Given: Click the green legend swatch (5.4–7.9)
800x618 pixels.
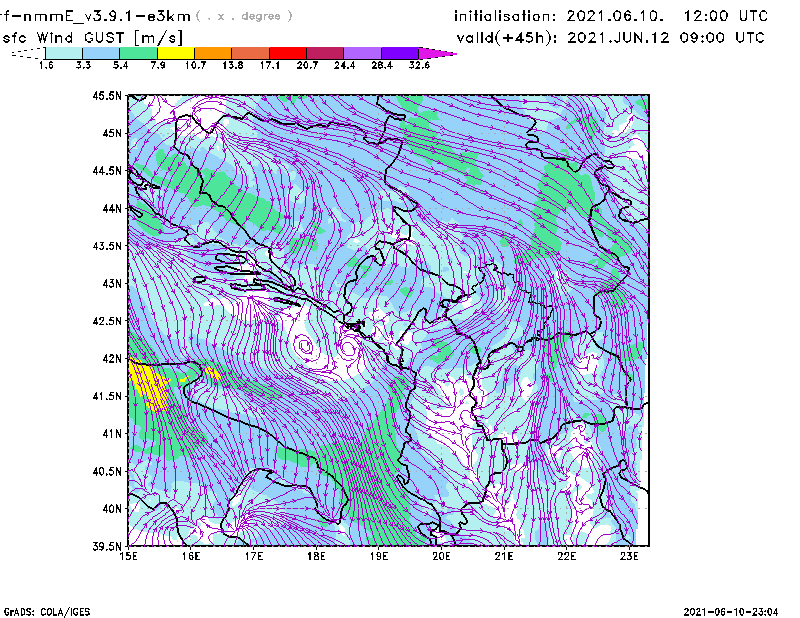Looking at the screenshot, I should pyautogui.click(x=138, y=53).
